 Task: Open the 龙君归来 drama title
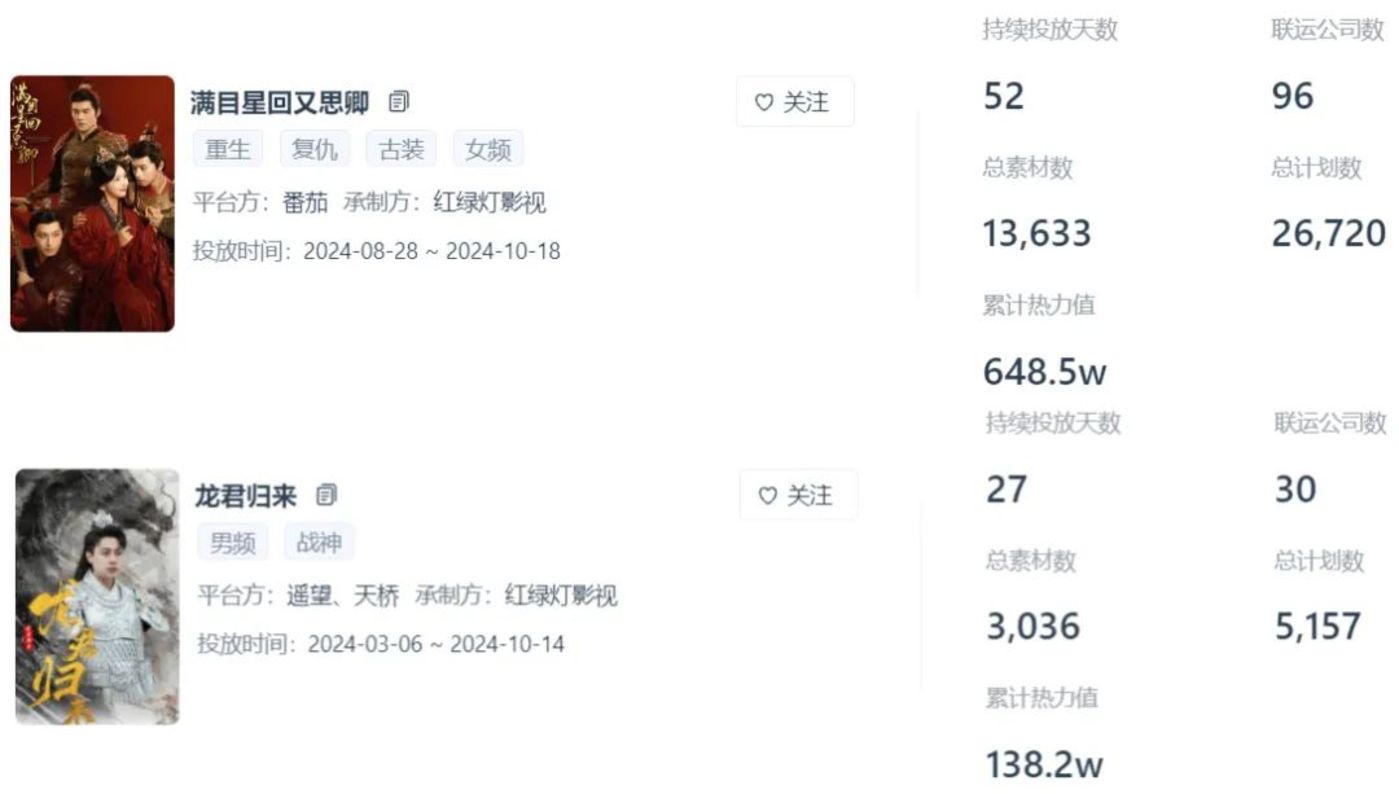pos(246,495)
